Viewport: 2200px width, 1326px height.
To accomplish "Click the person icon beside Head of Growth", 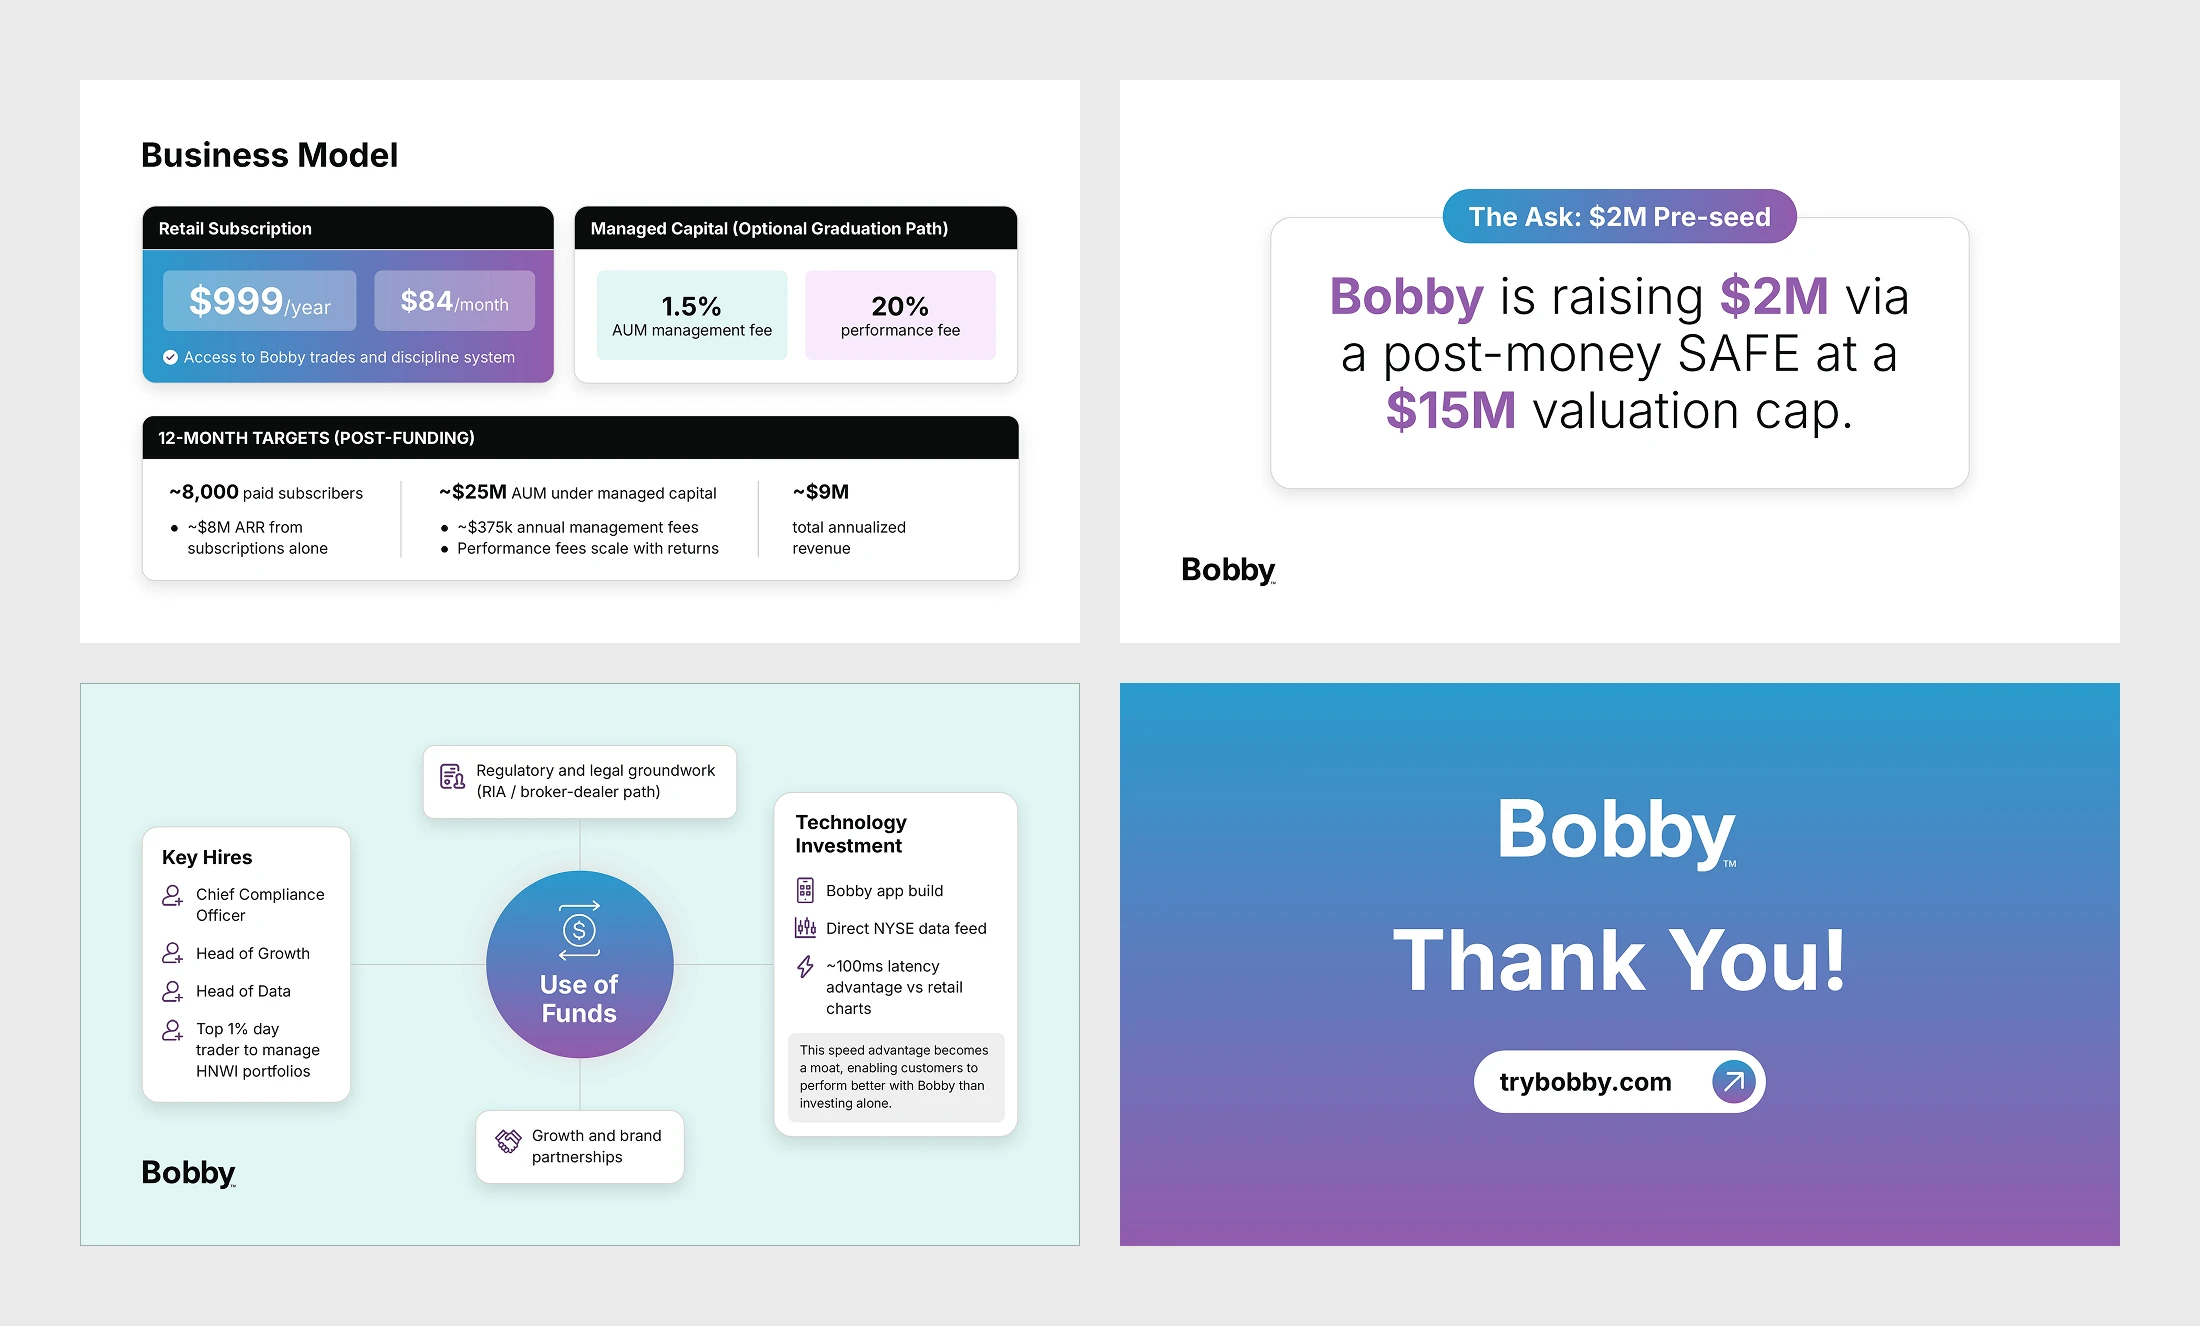I will (172, 953).
